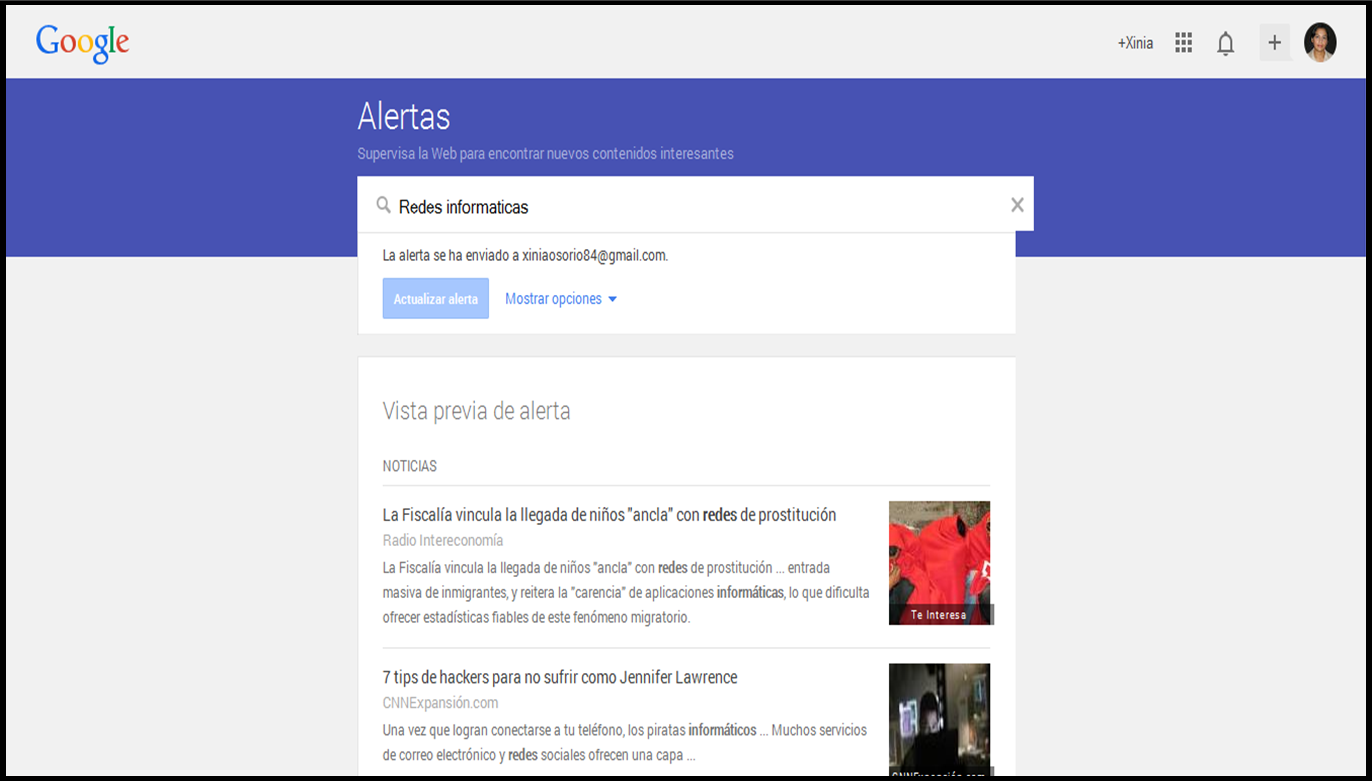Click into the Redes informaticas search field

695,205
